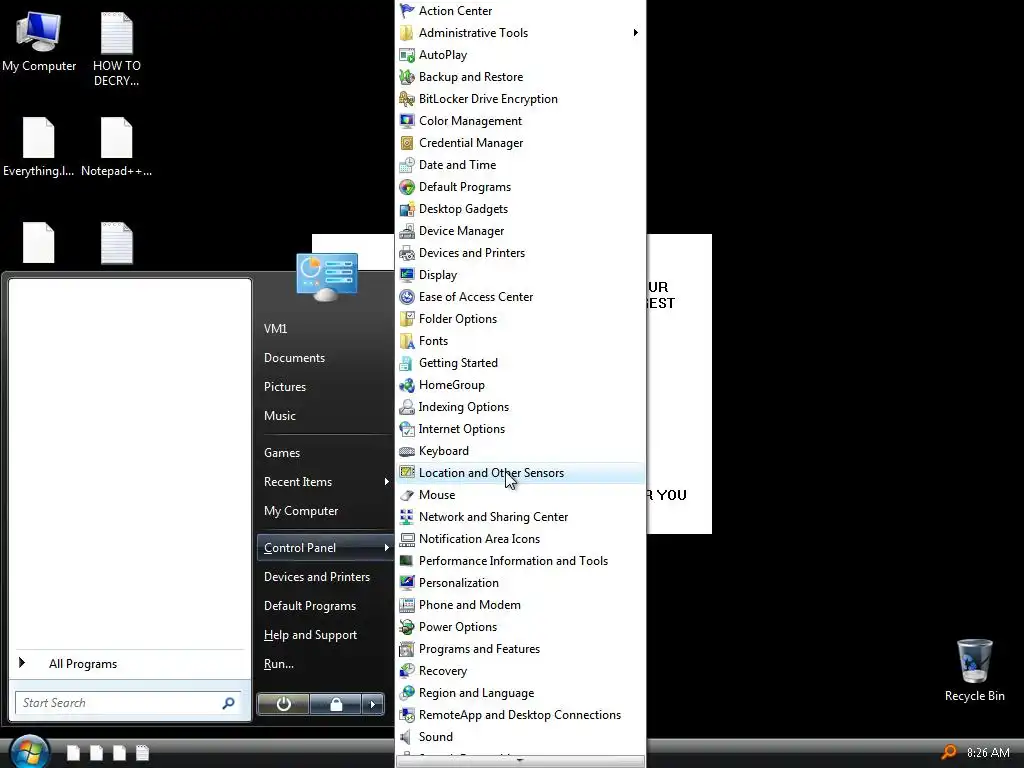Click Folder Options icon

407,319
